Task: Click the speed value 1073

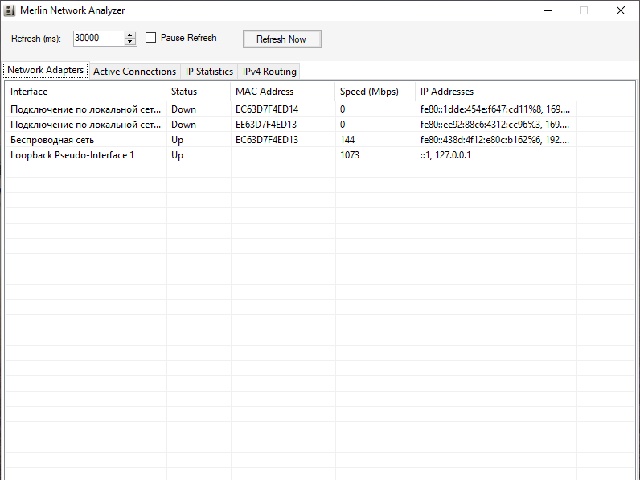Action: [x=350, y=155]
